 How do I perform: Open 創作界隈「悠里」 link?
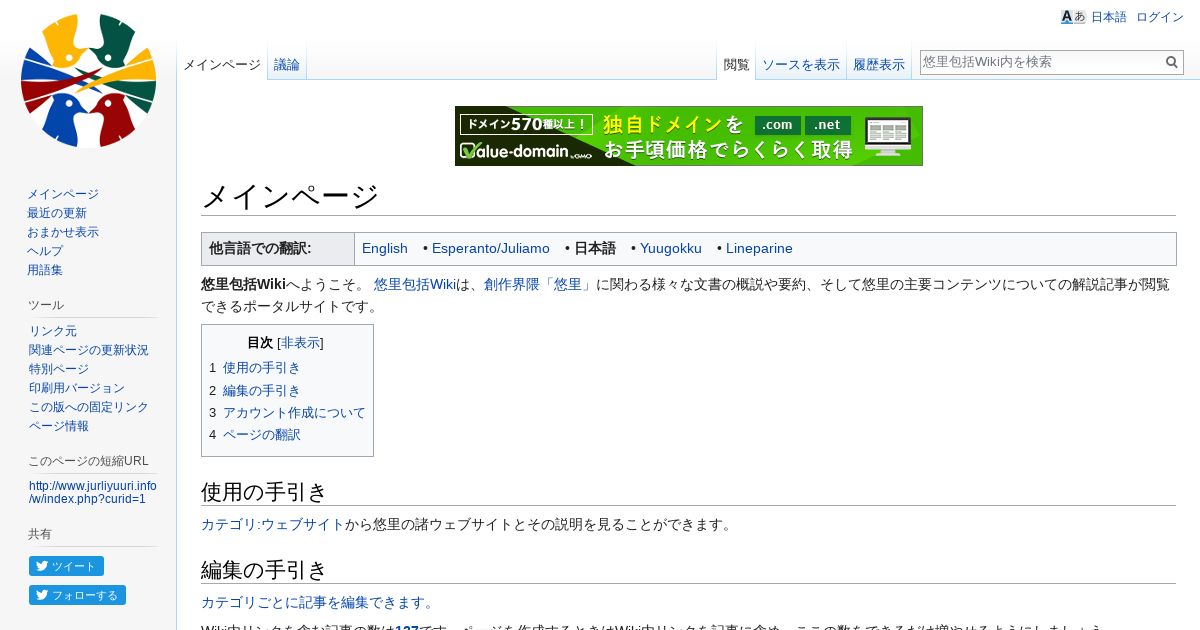[x=538, y=284]
